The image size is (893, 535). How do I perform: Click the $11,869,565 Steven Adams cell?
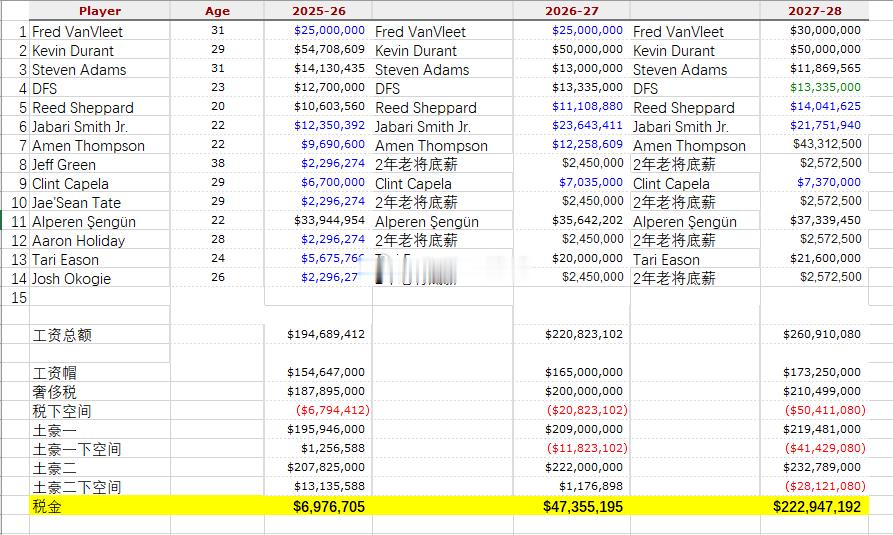[x=825, y=68]
